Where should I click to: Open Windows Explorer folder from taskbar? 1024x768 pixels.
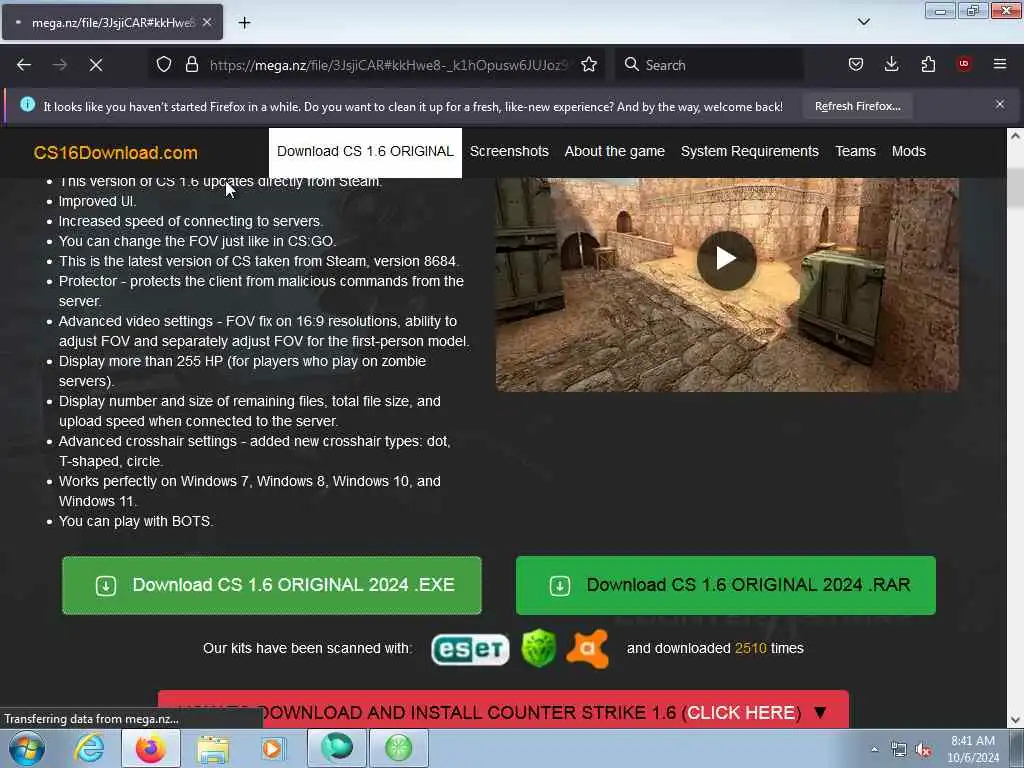click(213, 750)
